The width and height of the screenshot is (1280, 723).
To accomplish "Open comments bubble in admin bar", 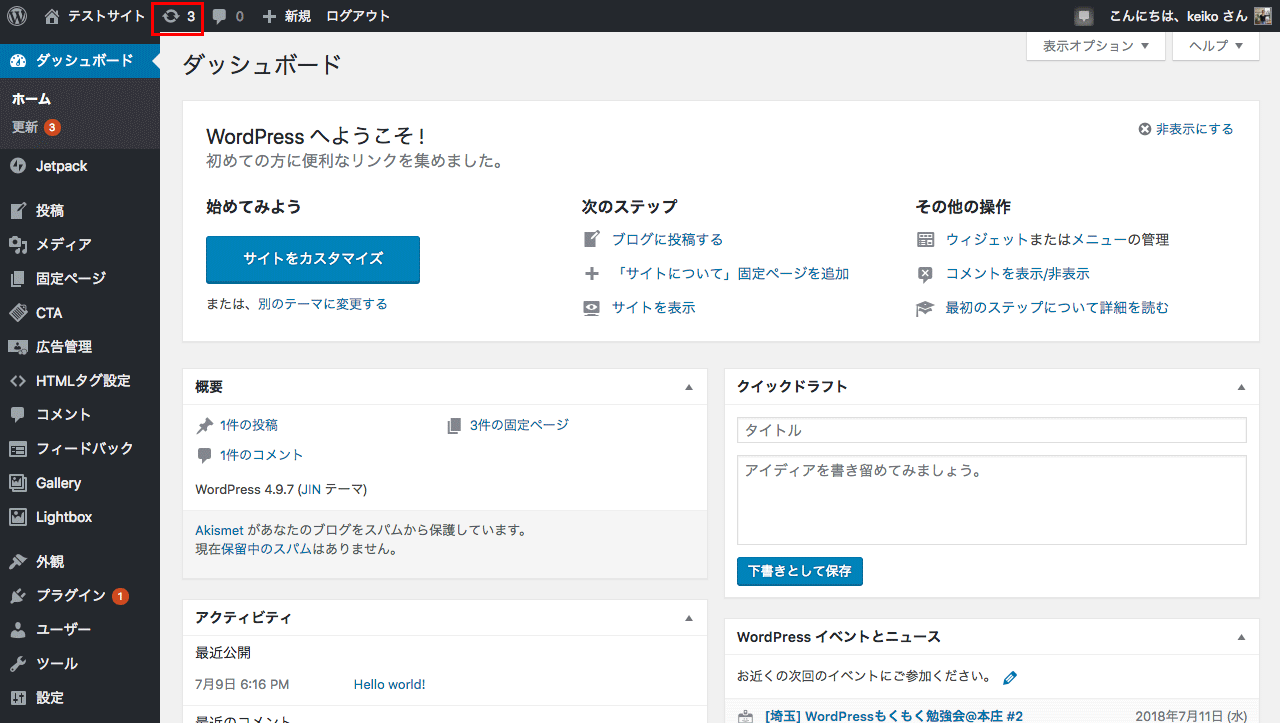I will tap(227, 17).
